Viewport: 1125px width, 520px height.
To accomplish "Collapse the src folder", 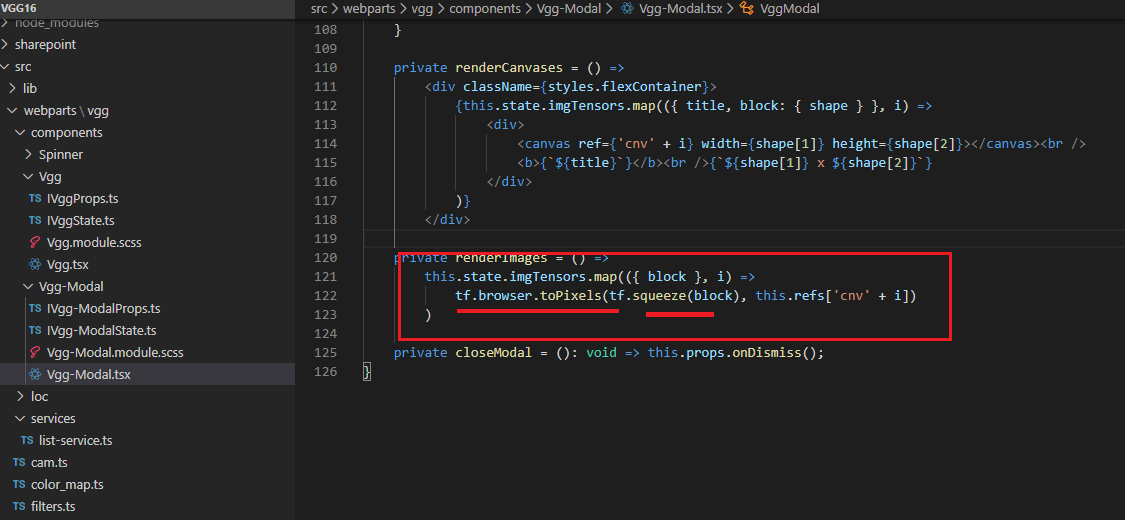I will 5,67.
